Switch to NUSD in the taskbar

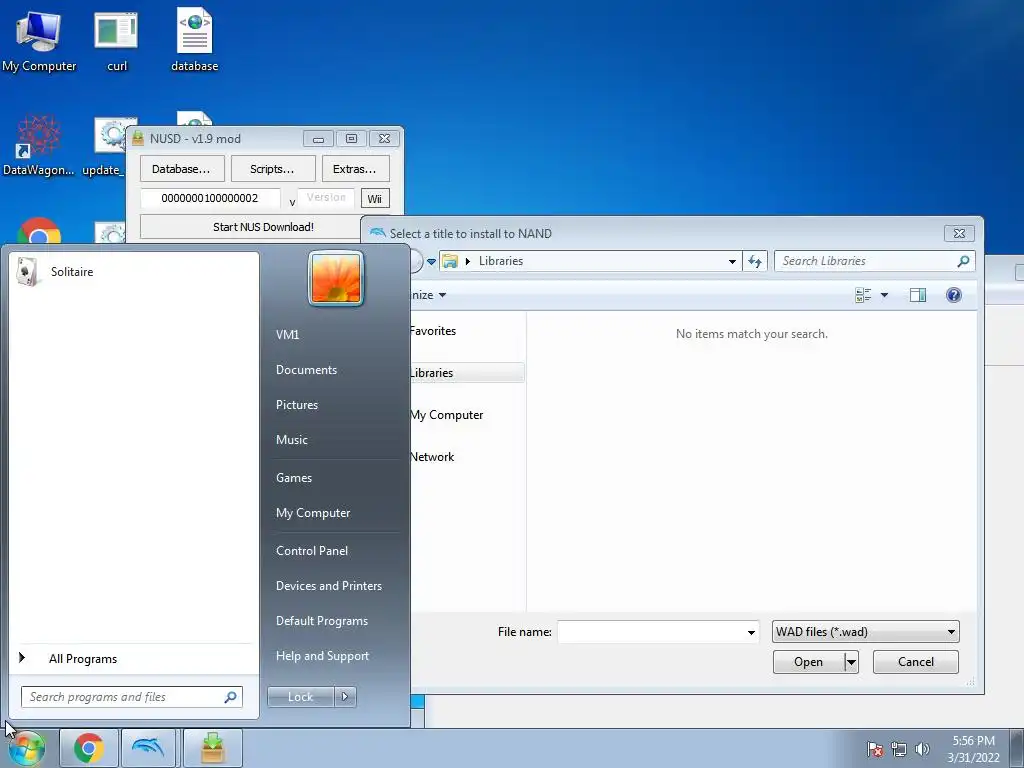(212, 748)
